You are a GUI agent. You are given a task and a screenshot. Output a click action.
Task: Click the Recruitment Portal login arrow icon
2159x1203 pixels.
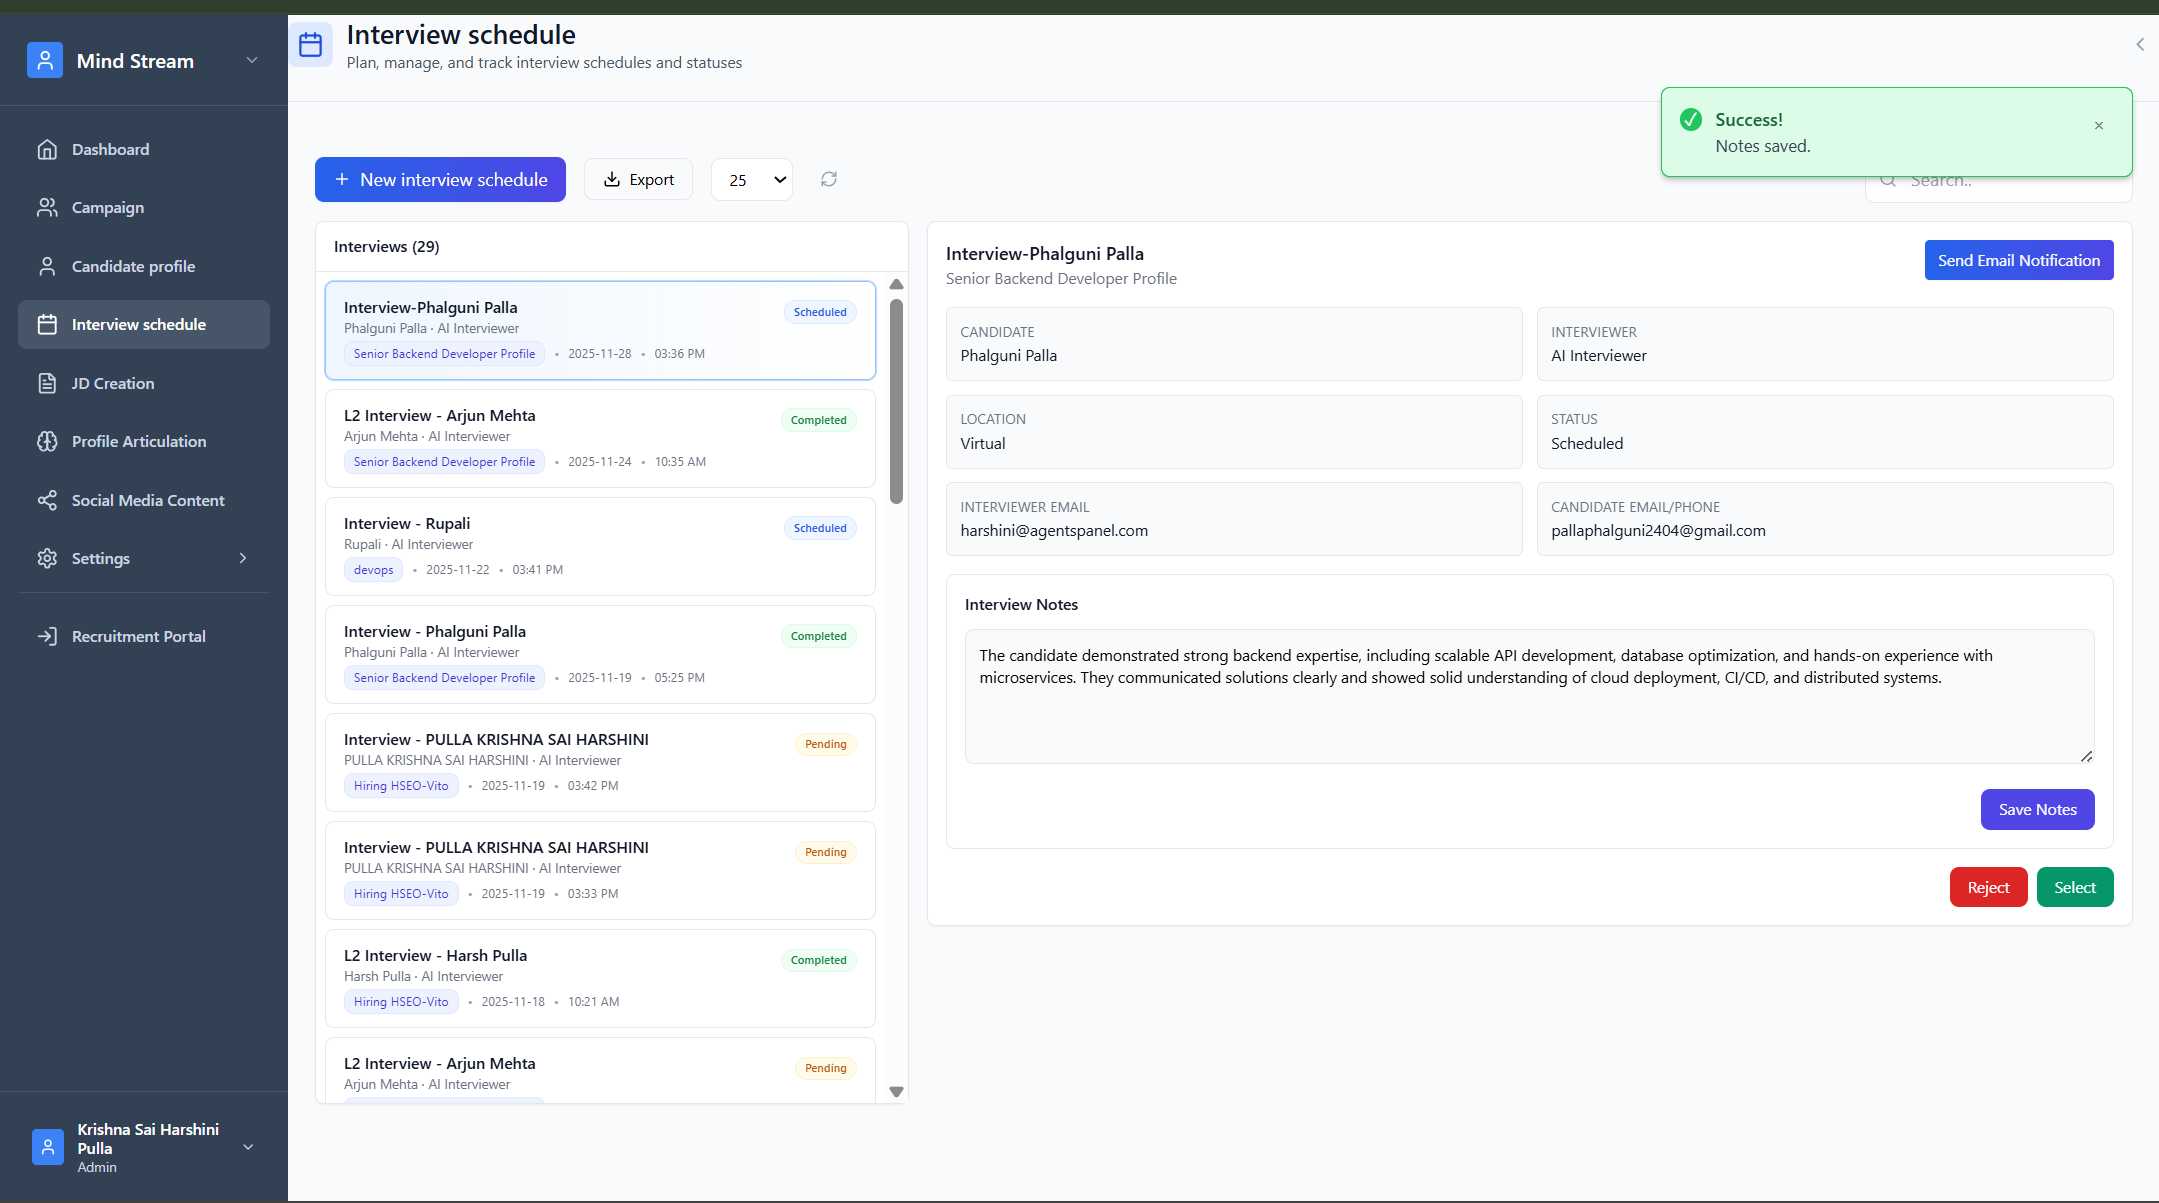click(47, 636)
